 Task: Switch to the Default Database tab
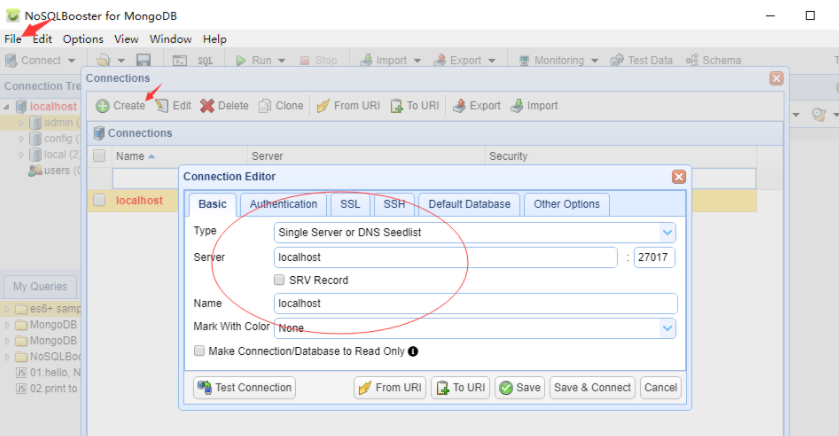click(469, 204)
